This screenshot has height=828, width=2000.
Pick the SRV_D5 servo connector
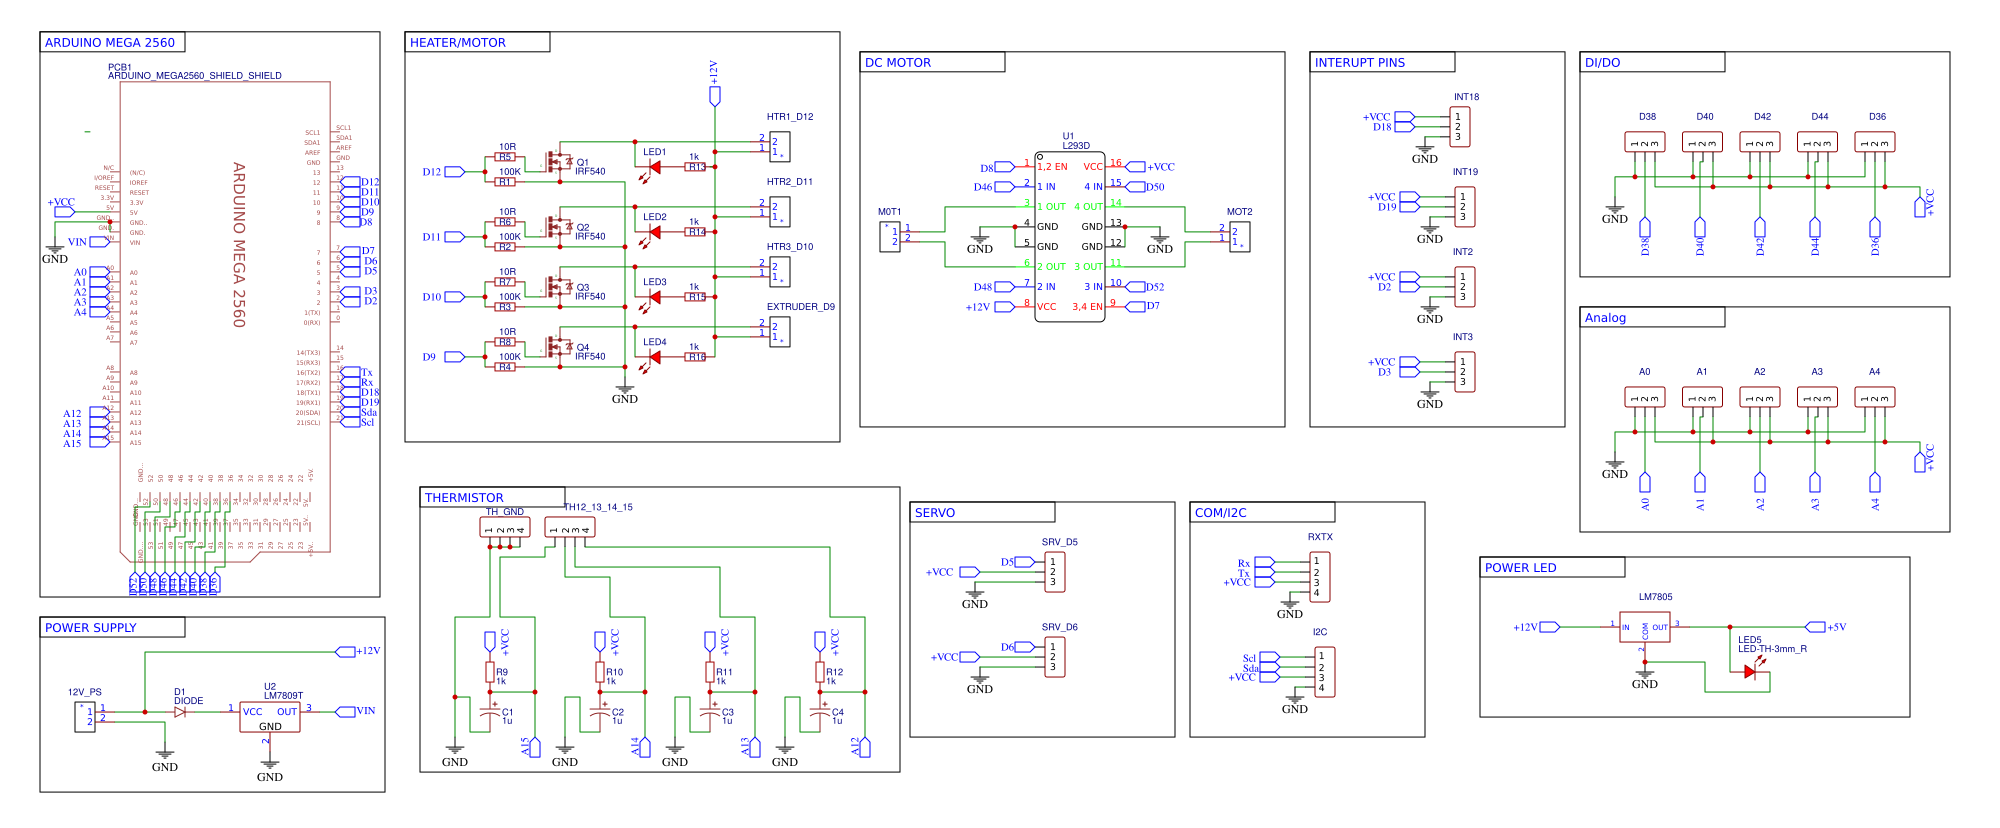point(1055,572)
